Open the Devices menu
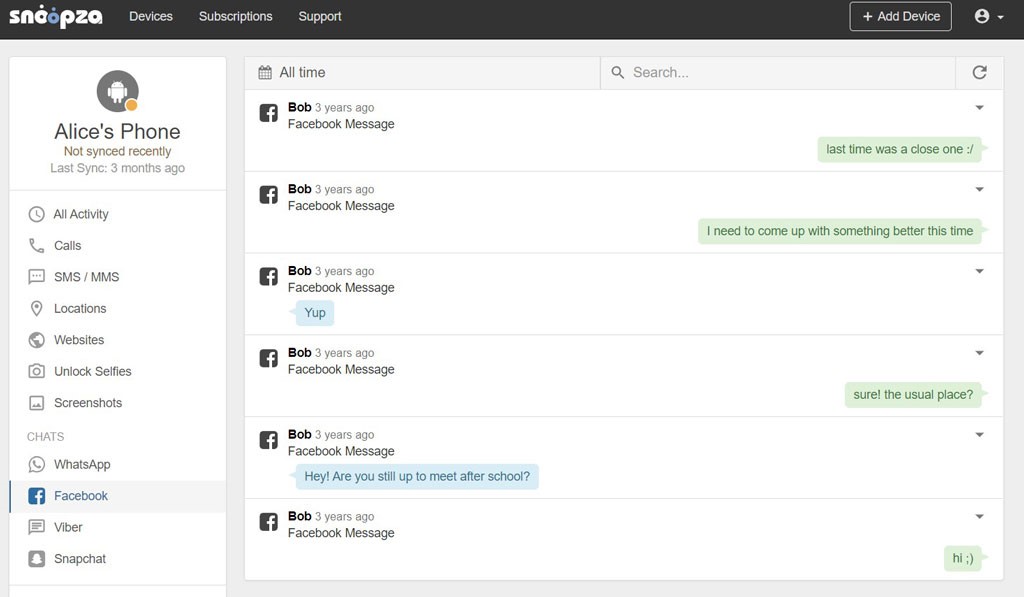1024x597 pixels. (x=151, y=17)
